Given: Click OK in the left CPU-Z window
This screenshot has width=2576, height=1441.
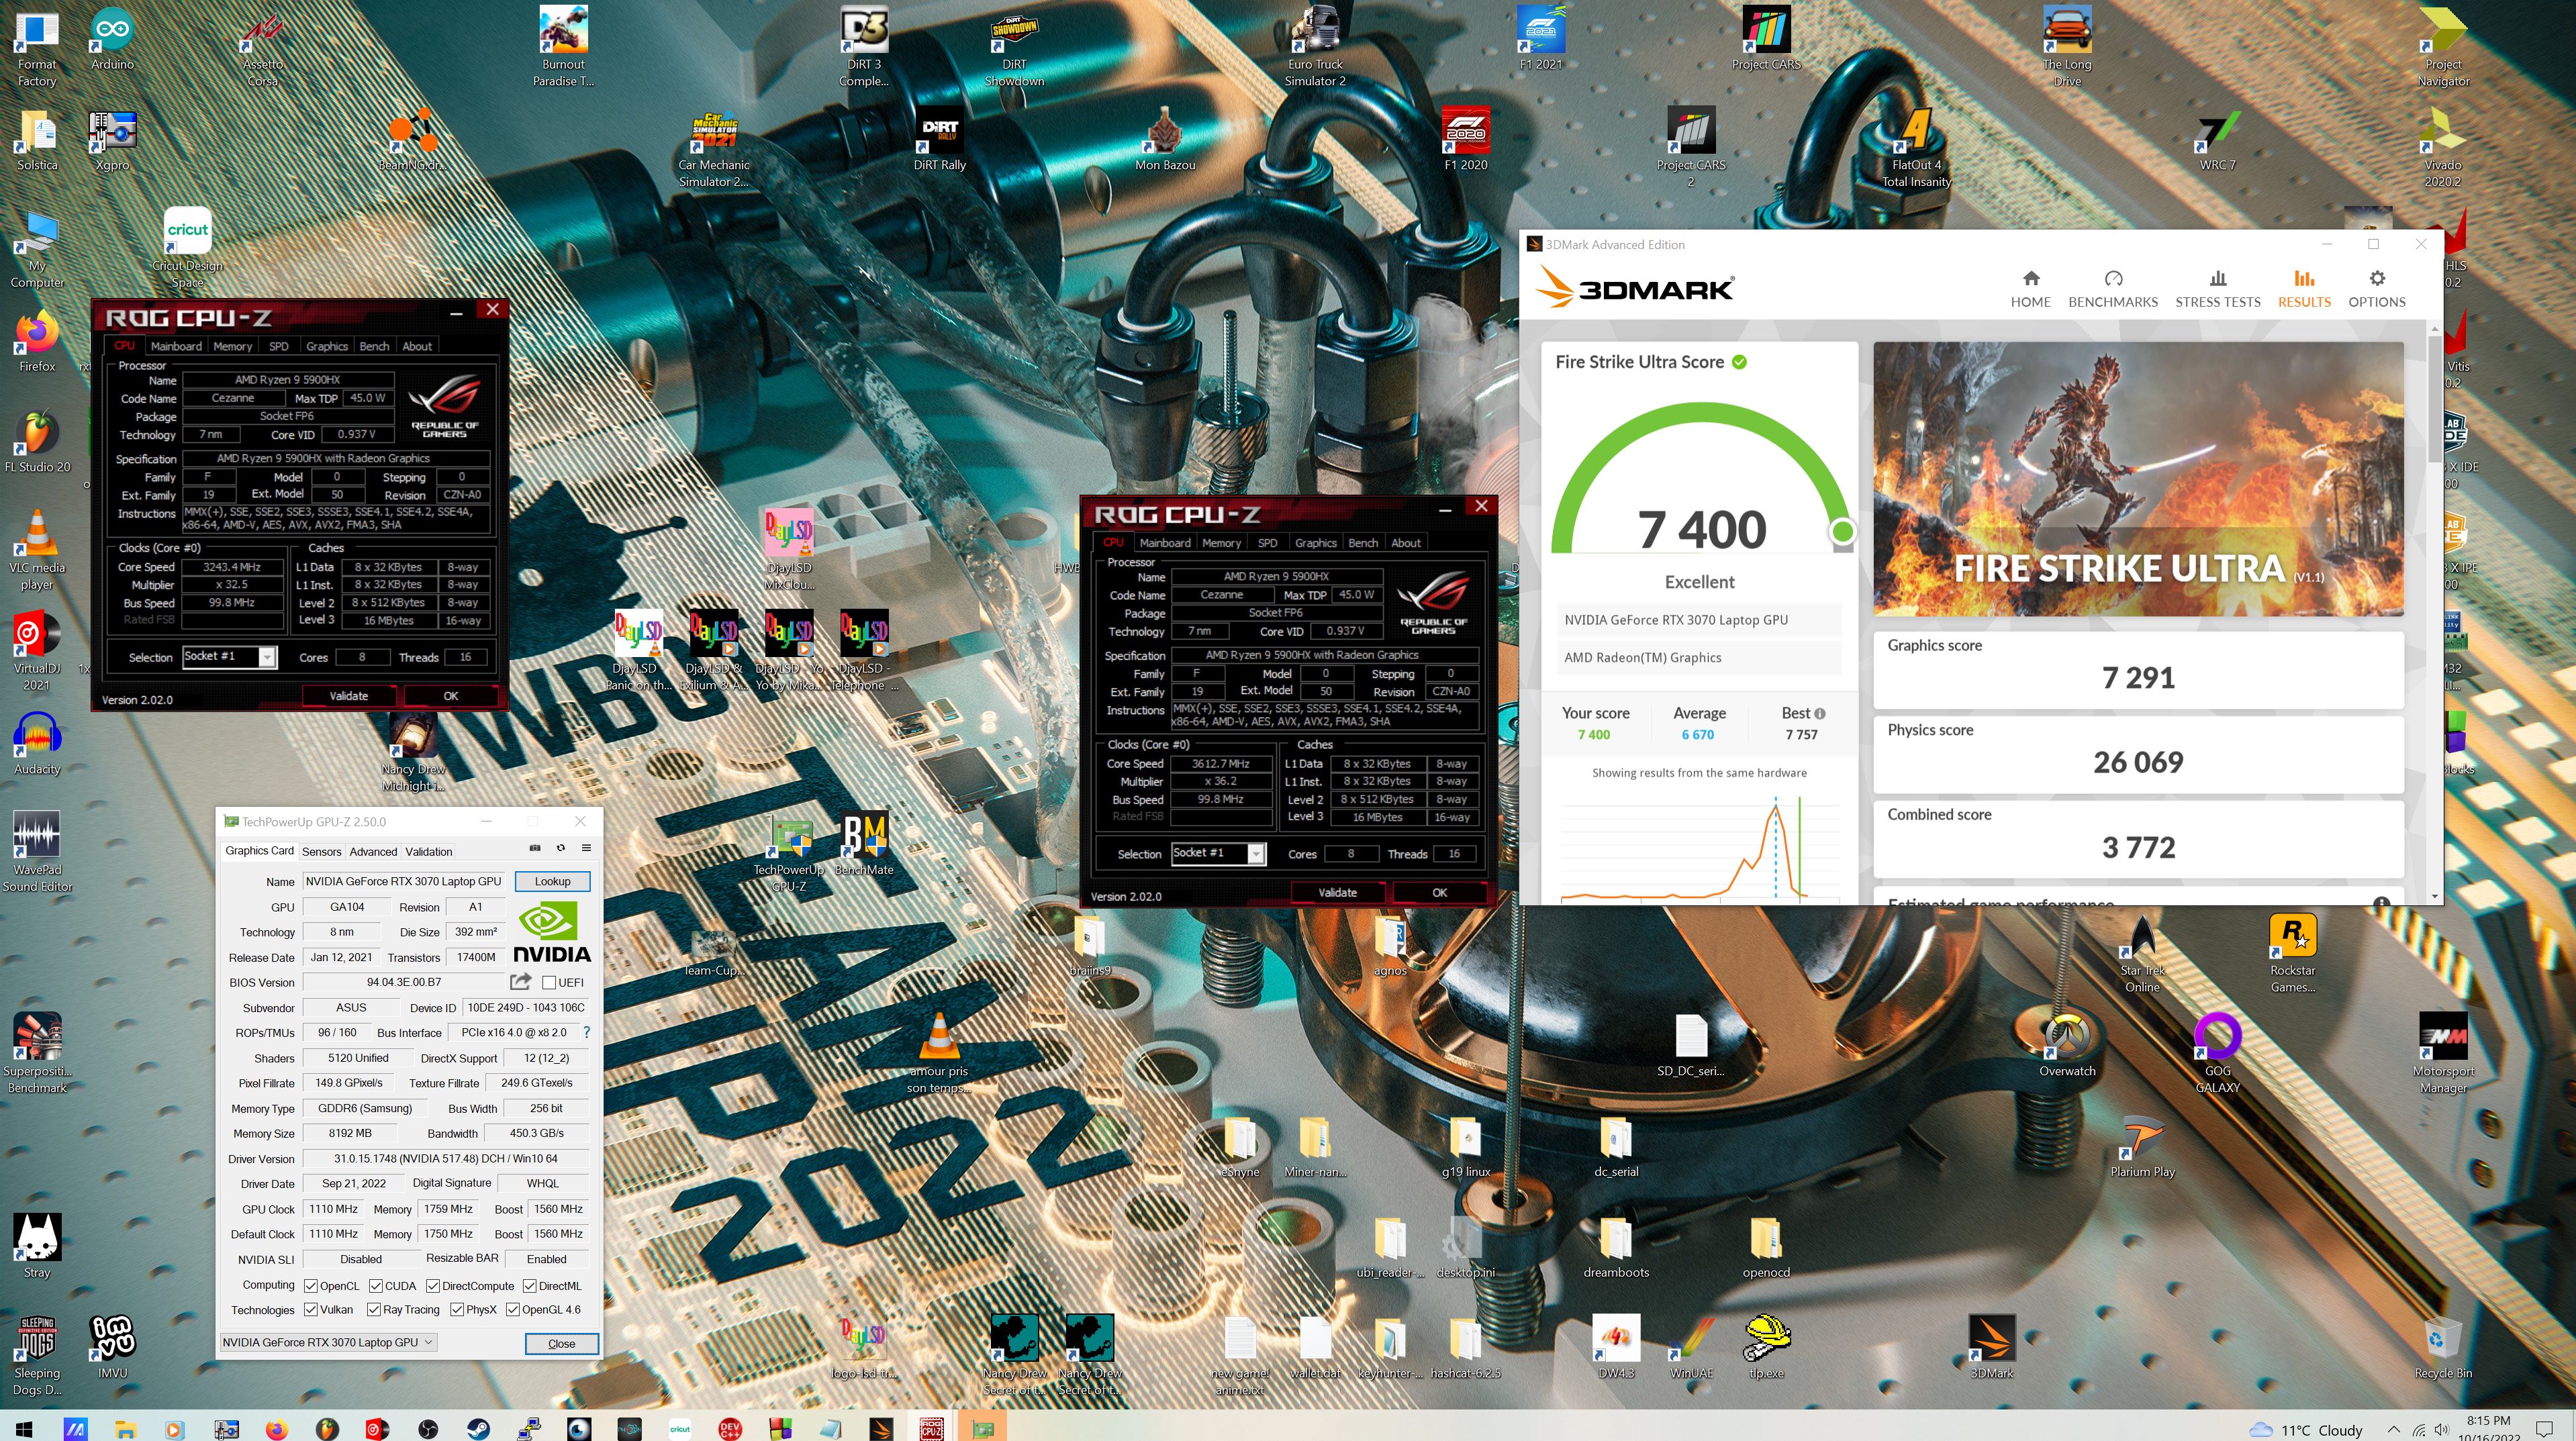Looking at the screenshot, I should coord(451,696).
